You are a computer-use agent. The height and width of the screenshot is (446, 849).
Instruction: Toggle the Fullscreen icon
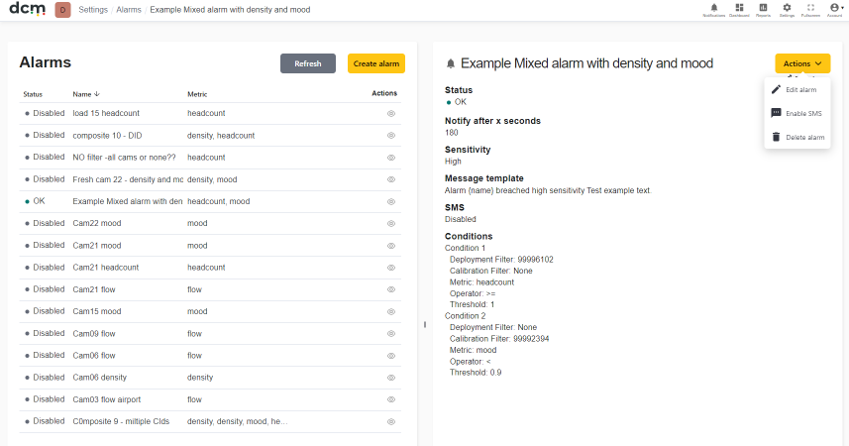pos(811,9)
